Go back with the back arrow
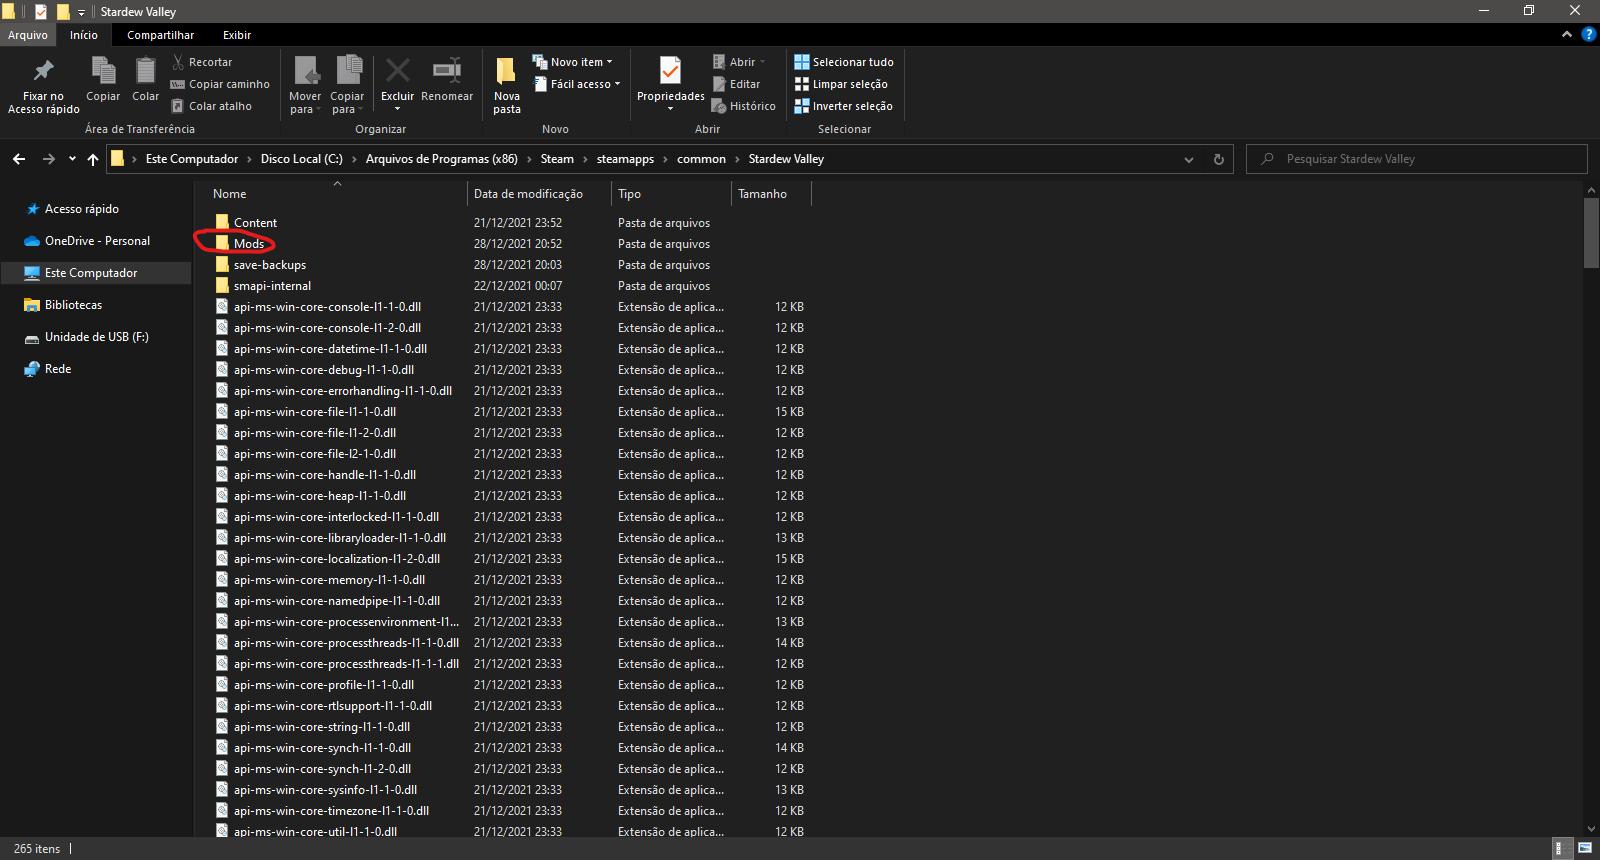Image resolution: width=1600 pixels, height=860 pixels. point(19,159)
